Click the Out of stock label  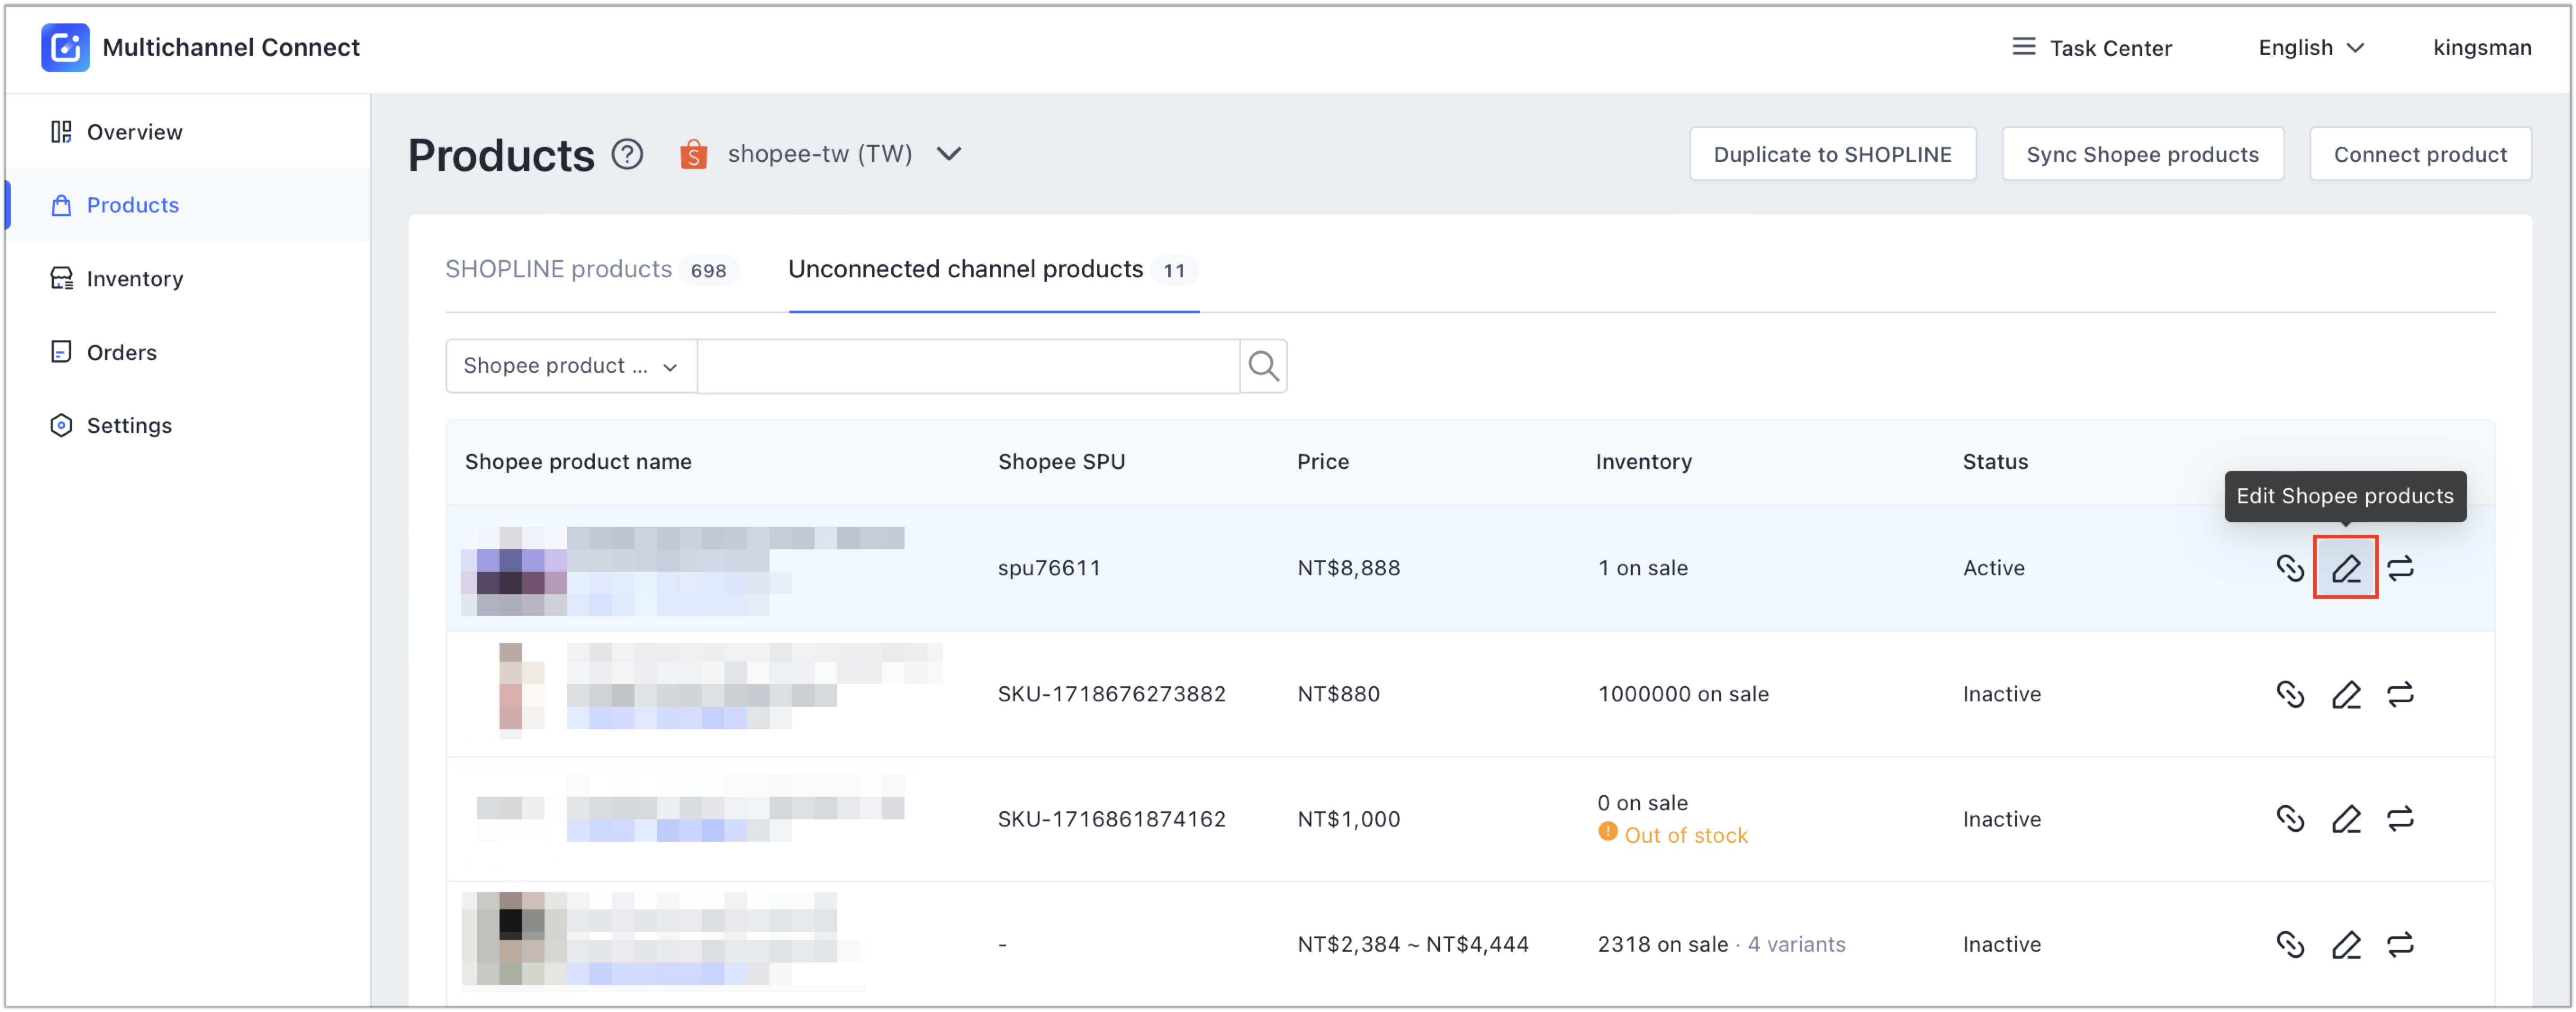[x=1685, y=835]
